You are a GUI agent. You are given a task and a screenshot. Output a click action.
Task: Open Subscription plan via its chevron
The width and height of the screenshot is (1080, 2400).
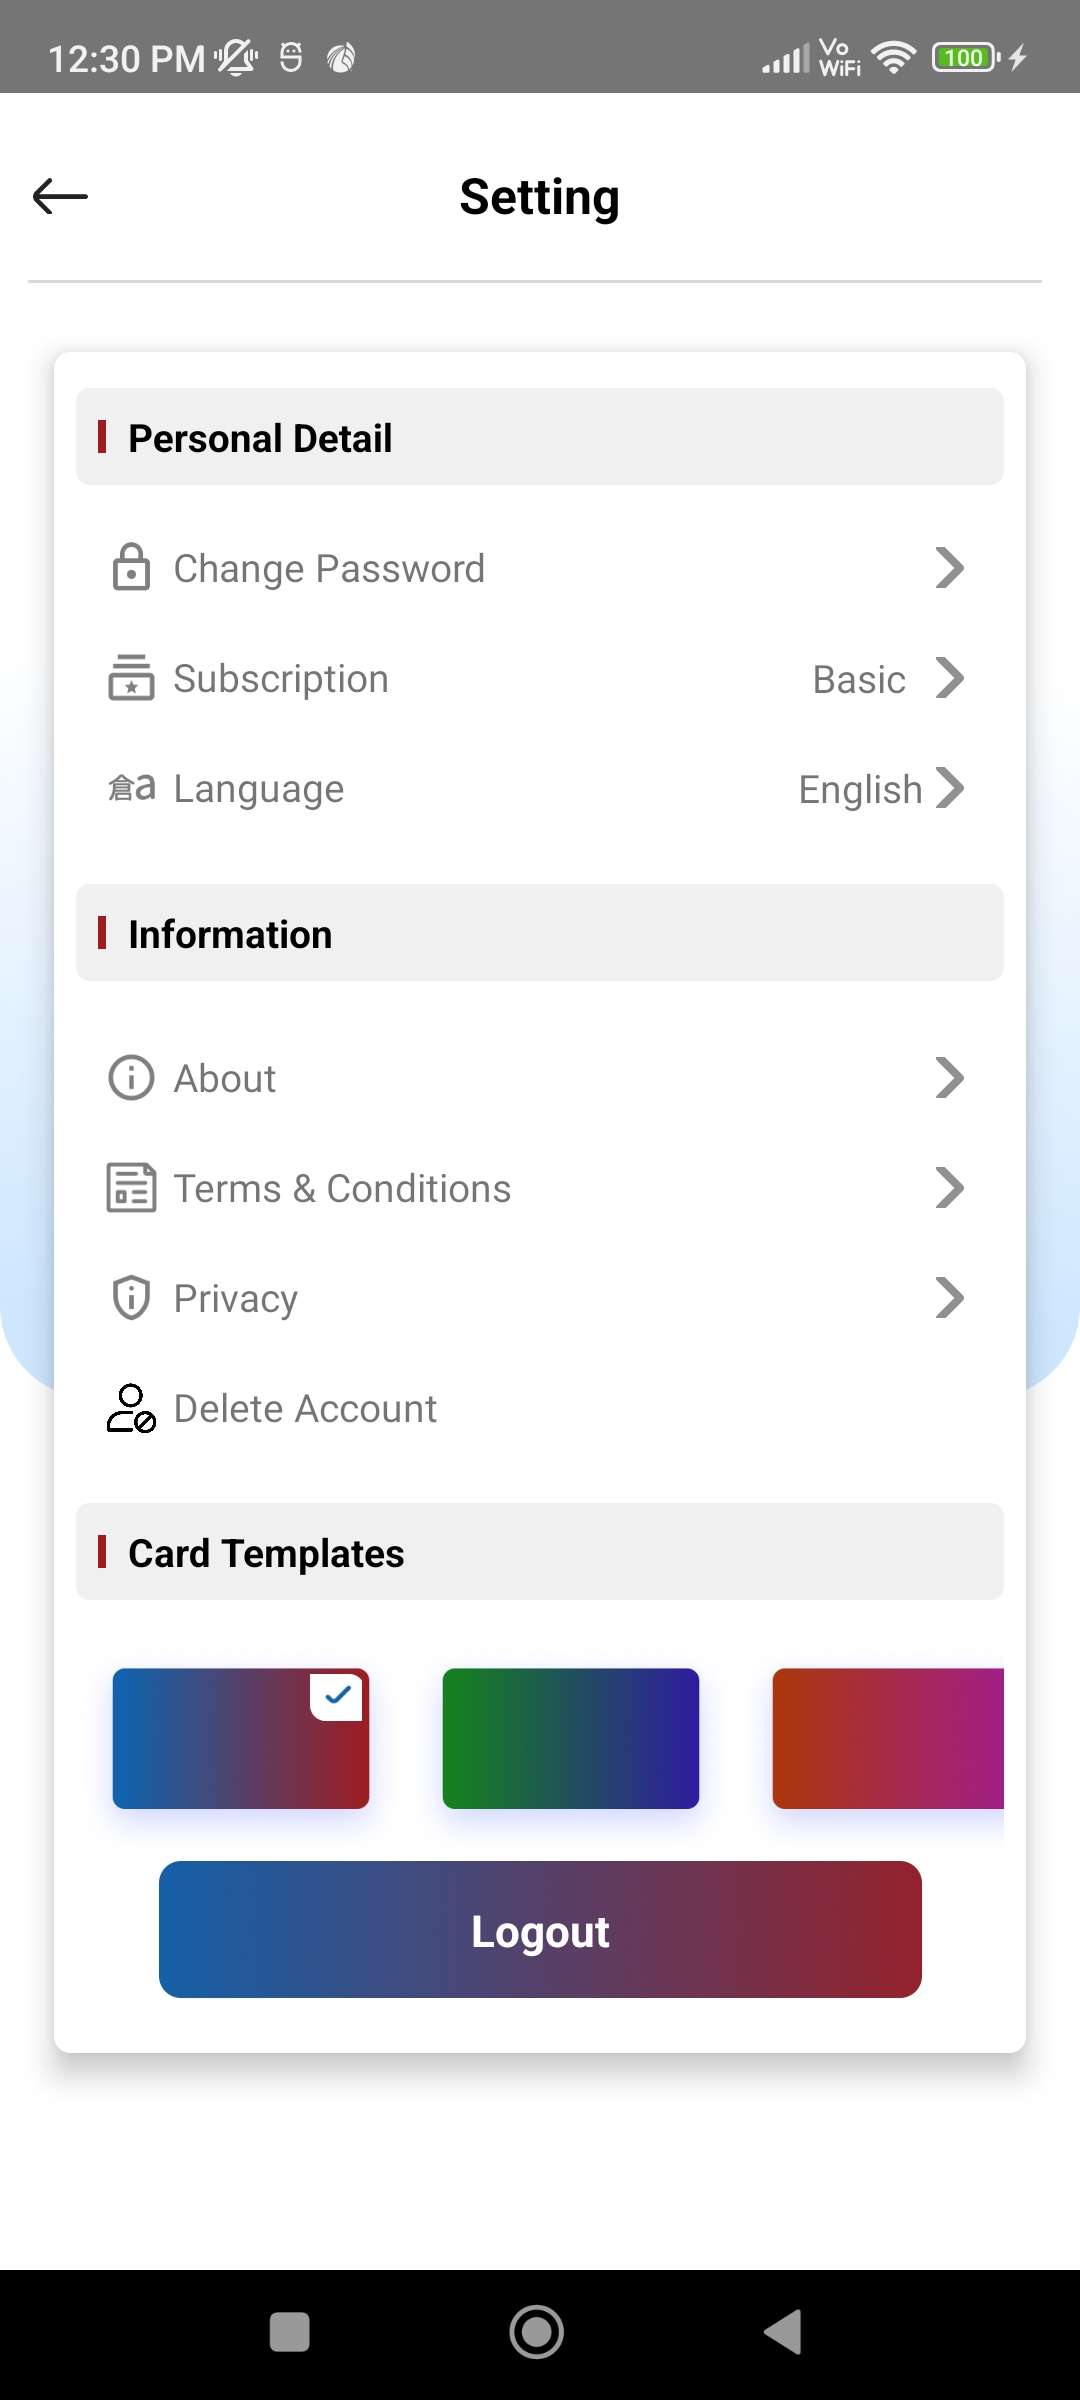tap(949, 678)
